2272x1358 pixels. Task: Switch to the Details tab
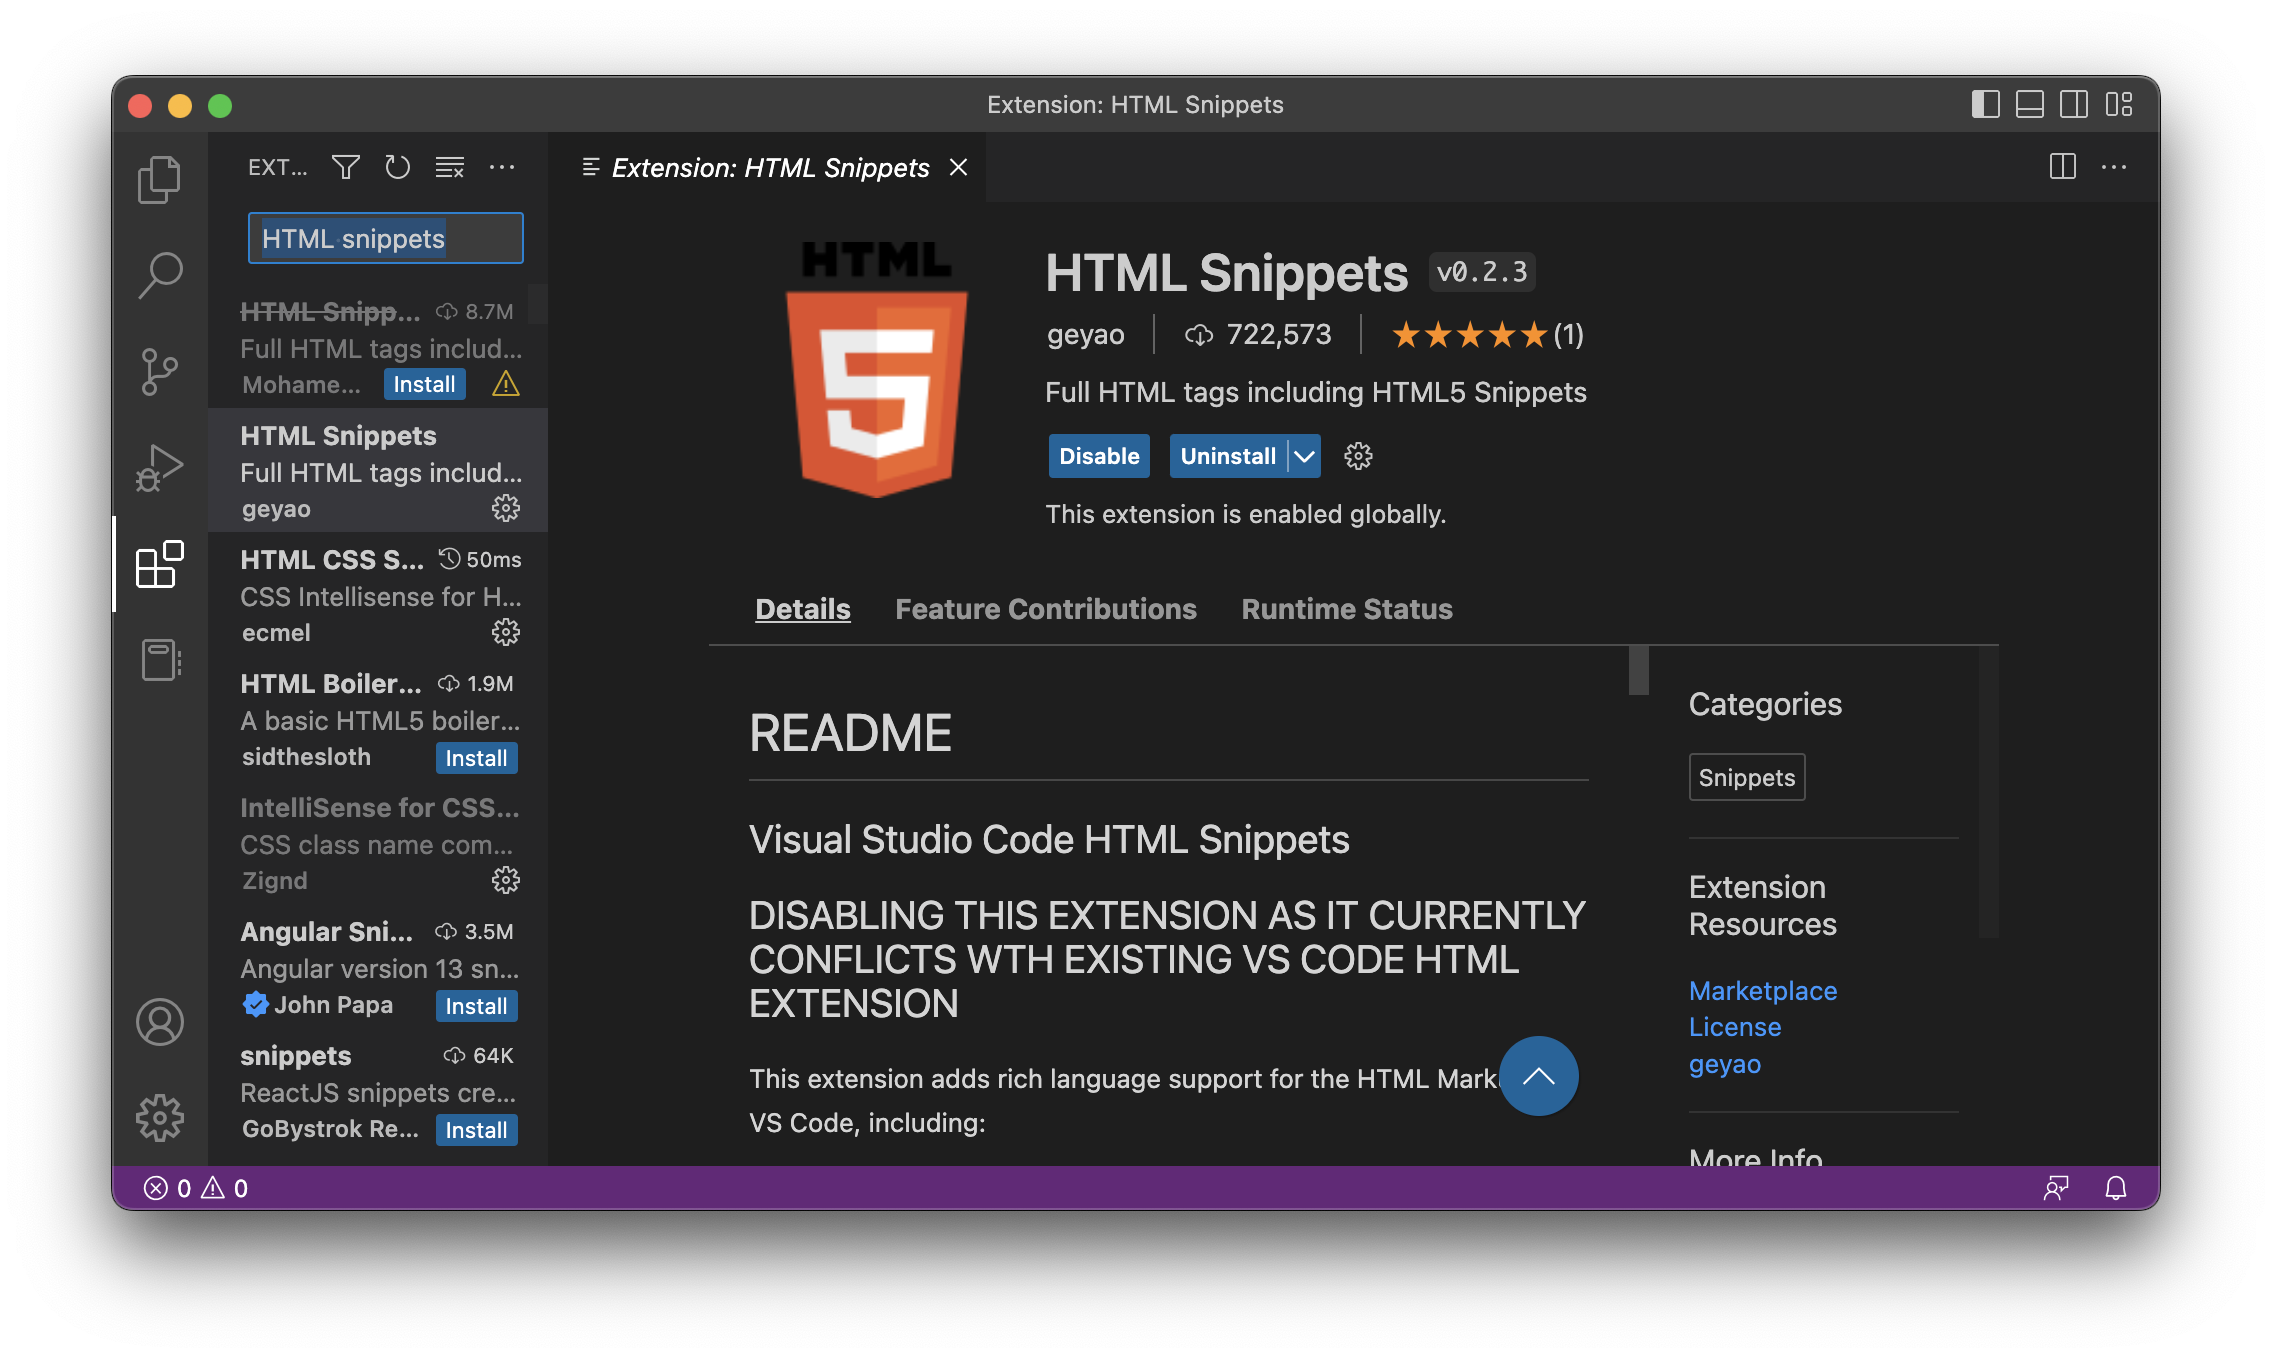coord(803,609)
